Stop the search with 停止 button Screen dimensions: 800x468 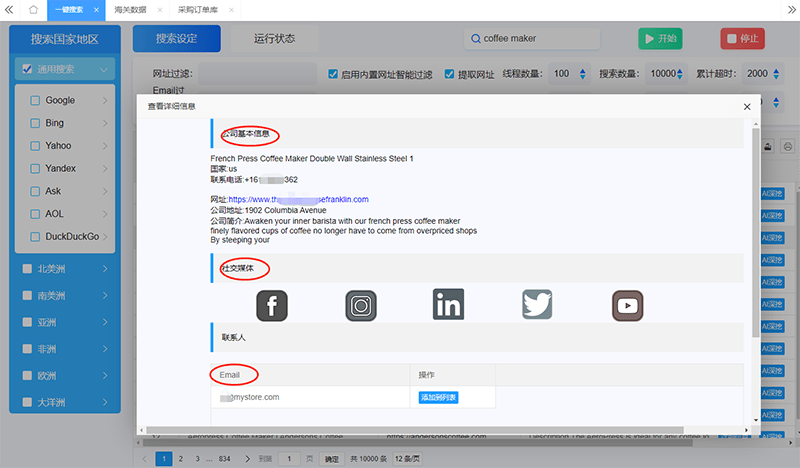742,39
